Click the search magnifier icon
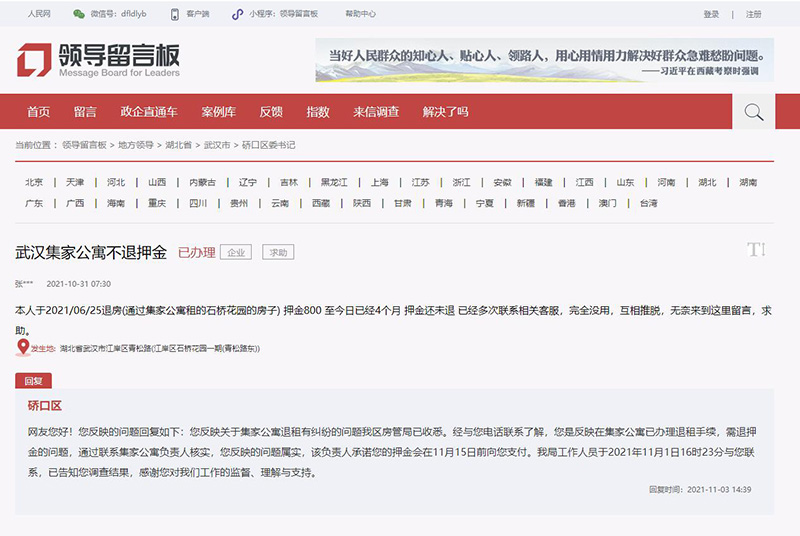Screen dimensions: 800x536 pos(753,112)
